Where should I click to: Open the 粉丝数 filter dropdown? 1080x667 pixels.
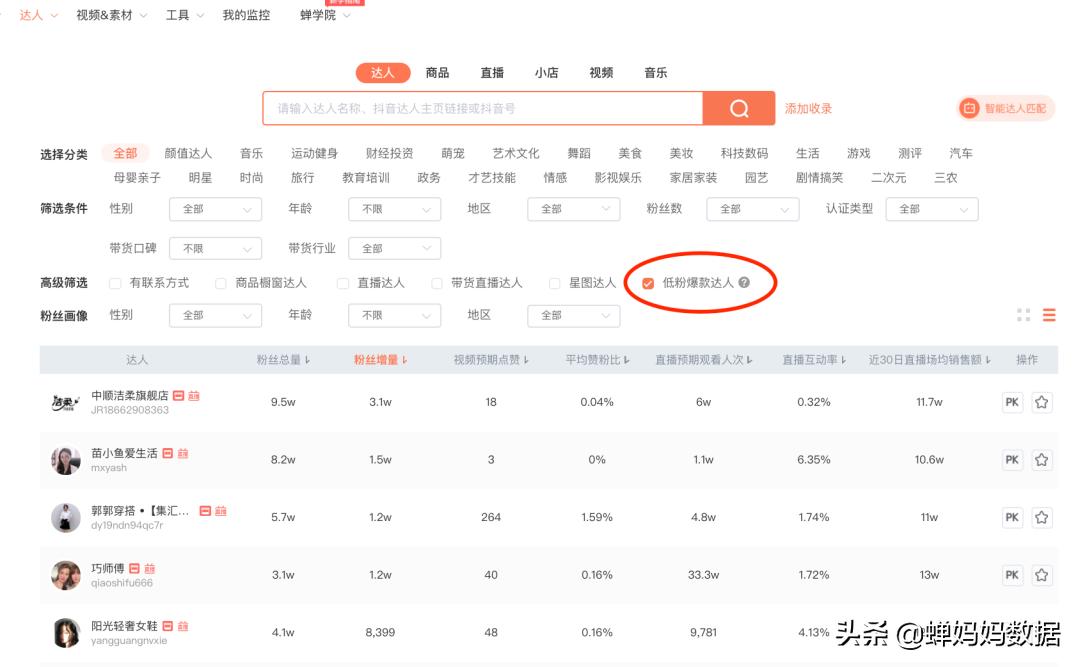coord(752,209)
